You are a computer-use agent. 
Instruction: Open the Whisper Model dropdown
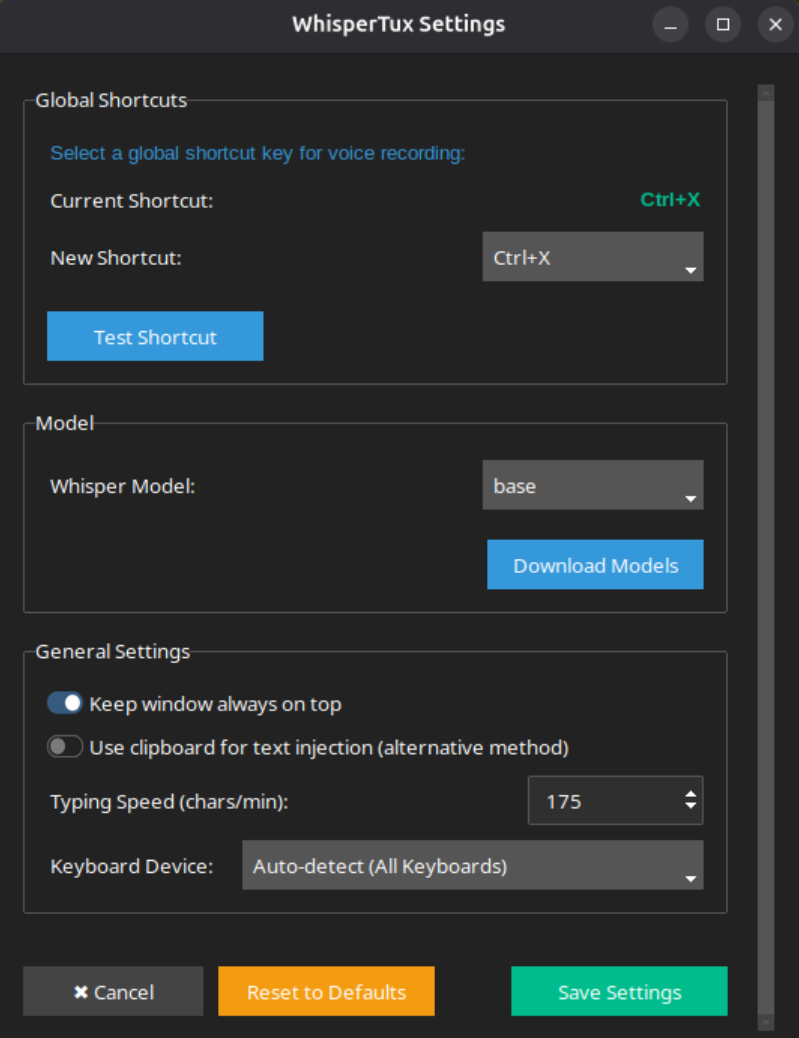point(592,485)
